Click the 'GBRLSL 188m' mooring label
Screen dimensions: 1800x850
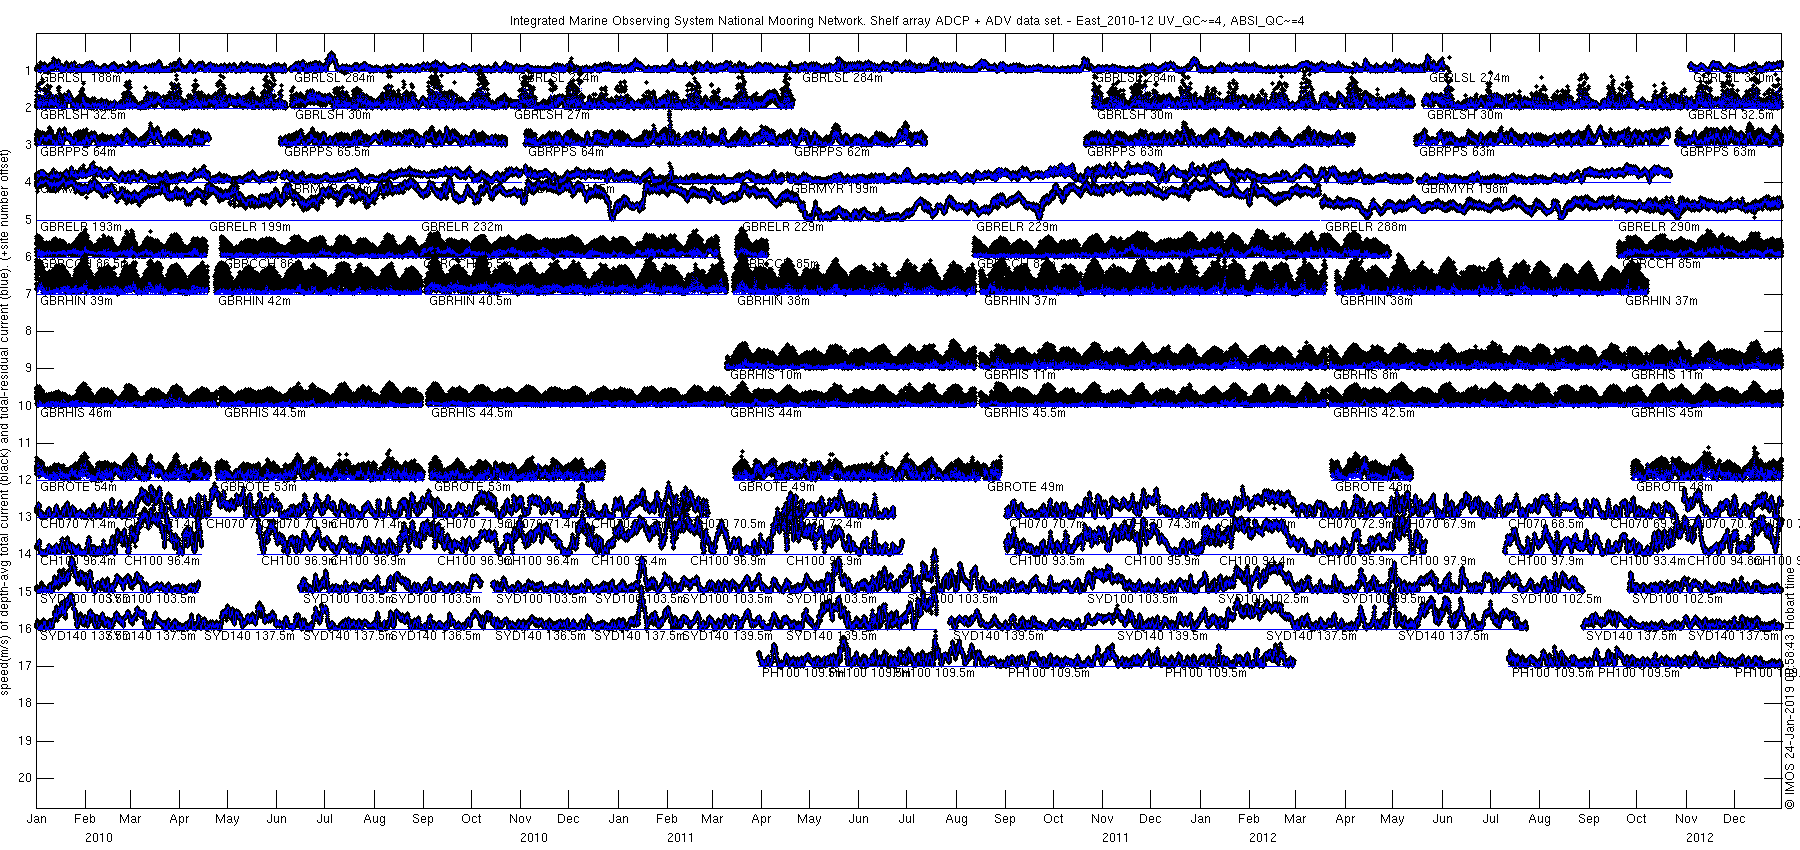pos(81,78)
